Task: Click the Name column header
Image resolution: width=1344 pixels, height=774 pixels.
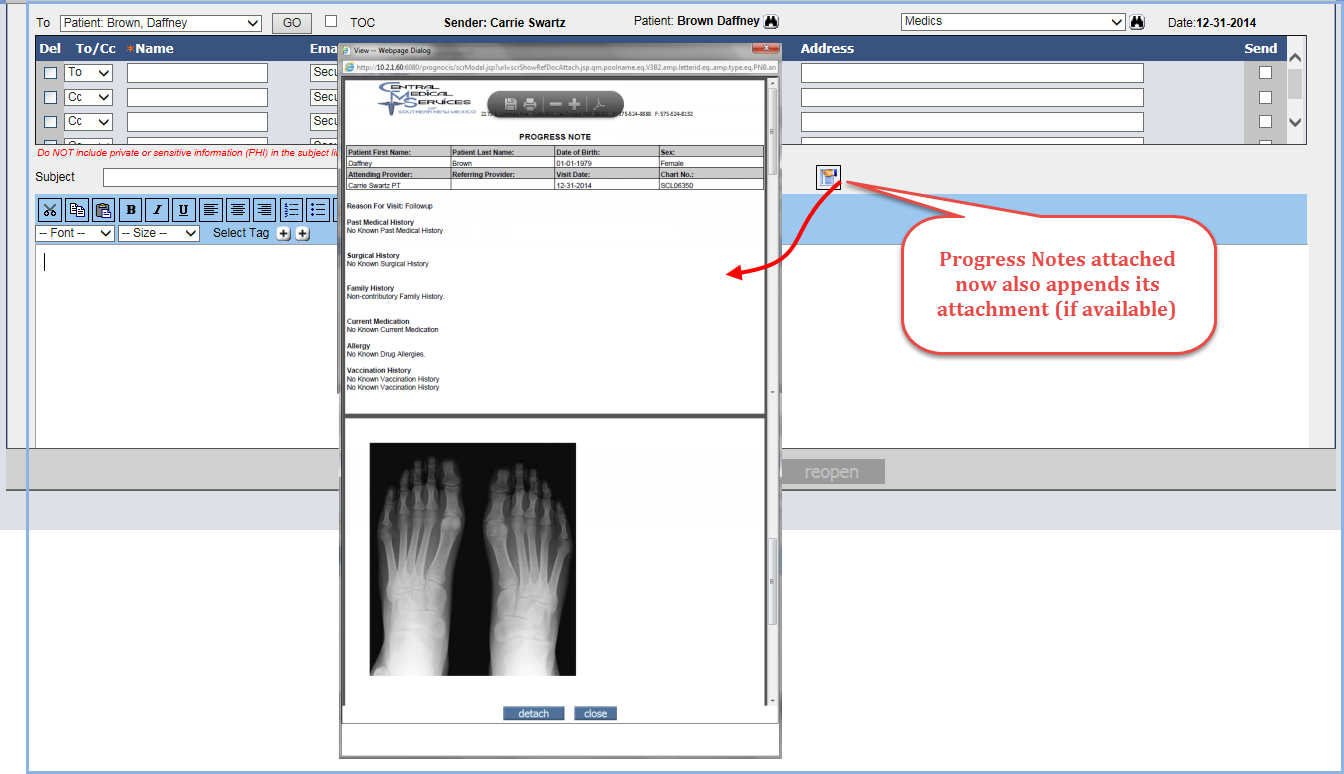Action: [x=155, y=48]
